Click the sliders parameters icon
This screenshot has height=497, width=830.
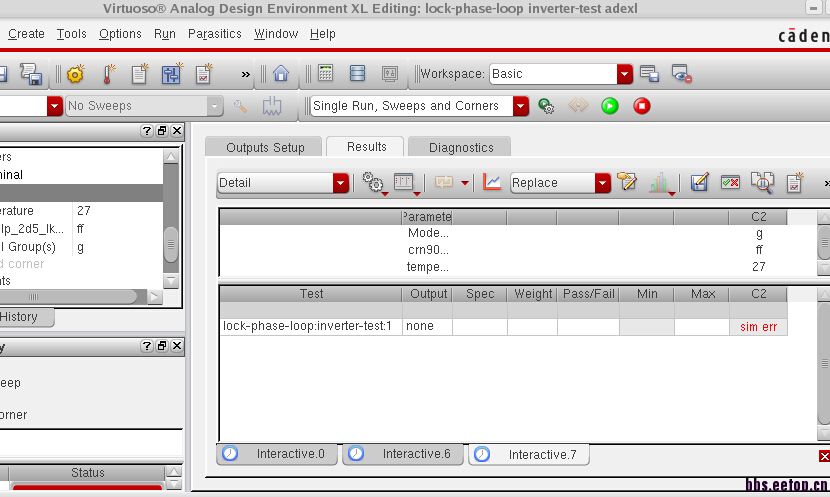click(172, 74)
